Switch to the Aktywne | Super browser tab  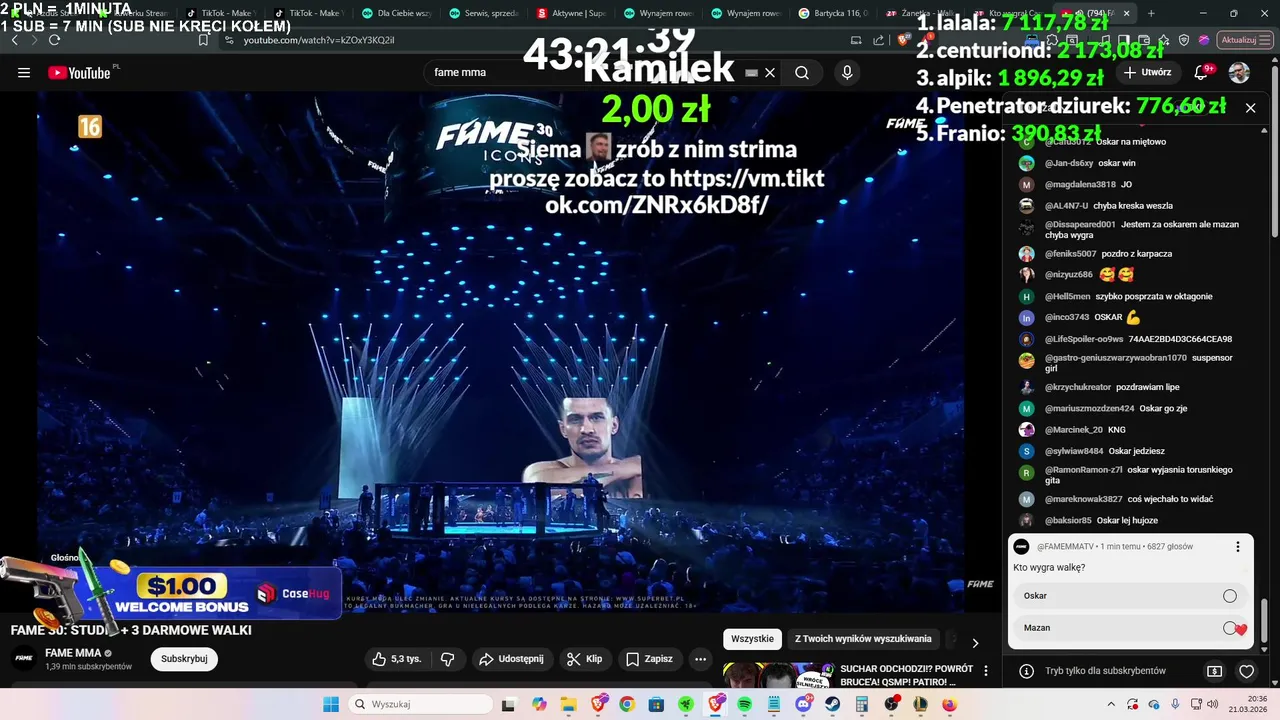click(x=571, y=14)
